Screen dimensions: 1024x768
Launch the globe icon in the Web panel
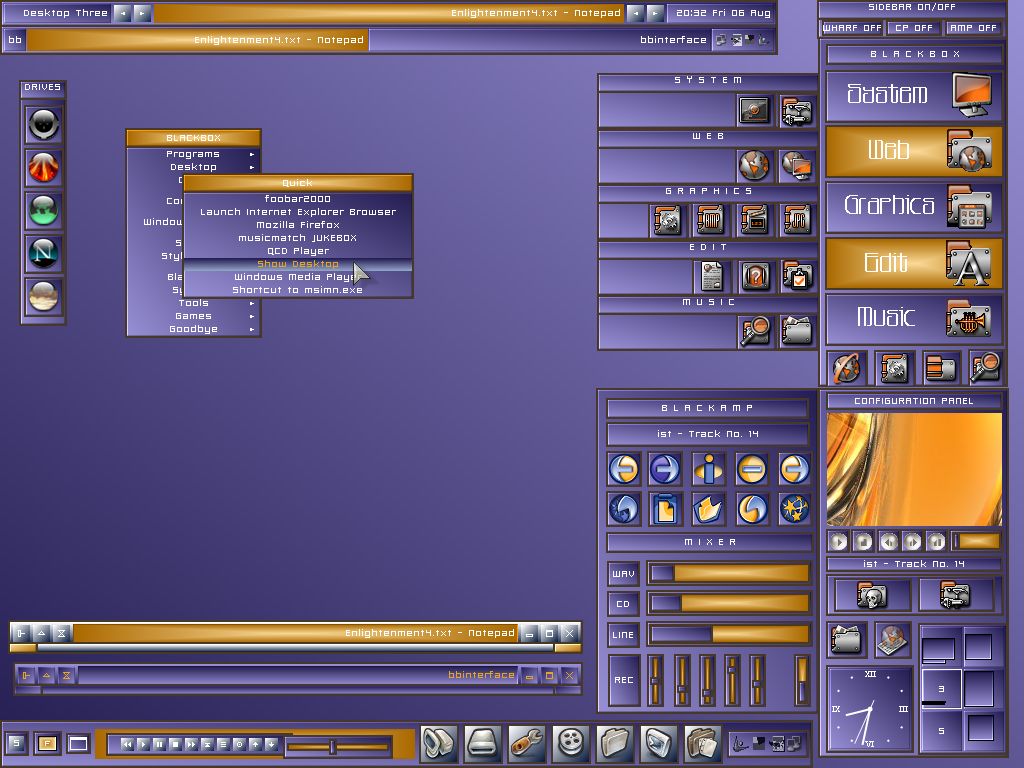(754, 165)
